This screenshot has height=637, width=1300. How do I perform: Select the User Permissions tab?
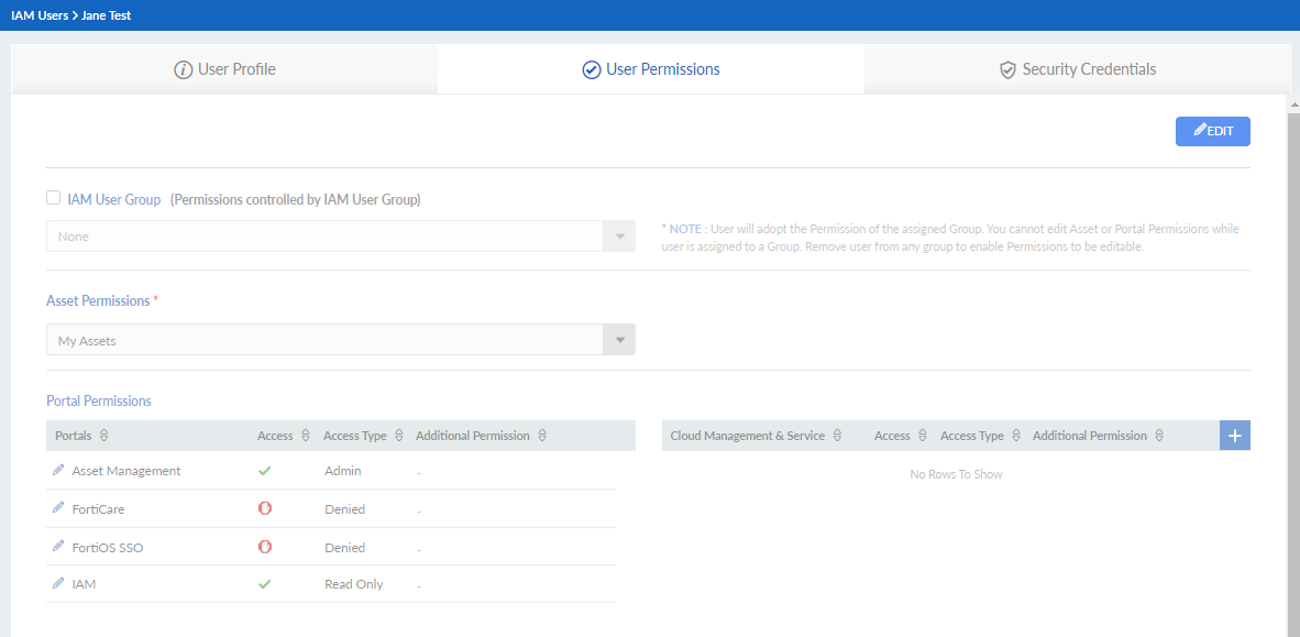651,70
